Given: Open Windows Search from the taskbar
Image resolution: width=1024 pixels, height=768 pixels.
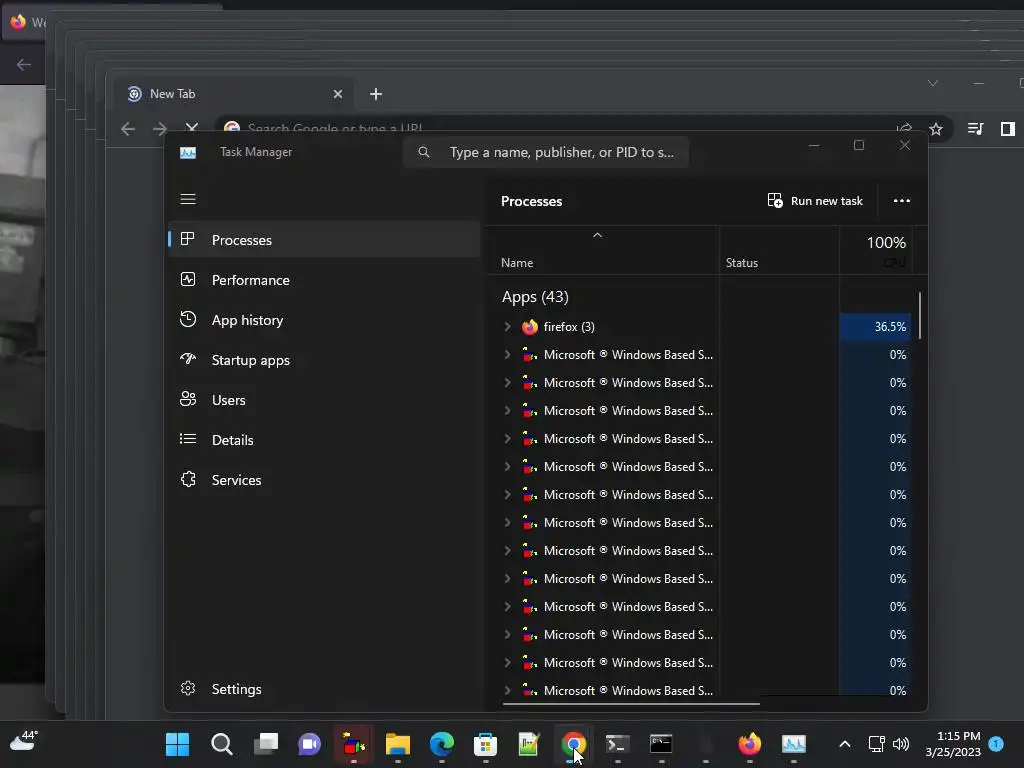Looking at the screenshot, I should [x=221, y=744].
